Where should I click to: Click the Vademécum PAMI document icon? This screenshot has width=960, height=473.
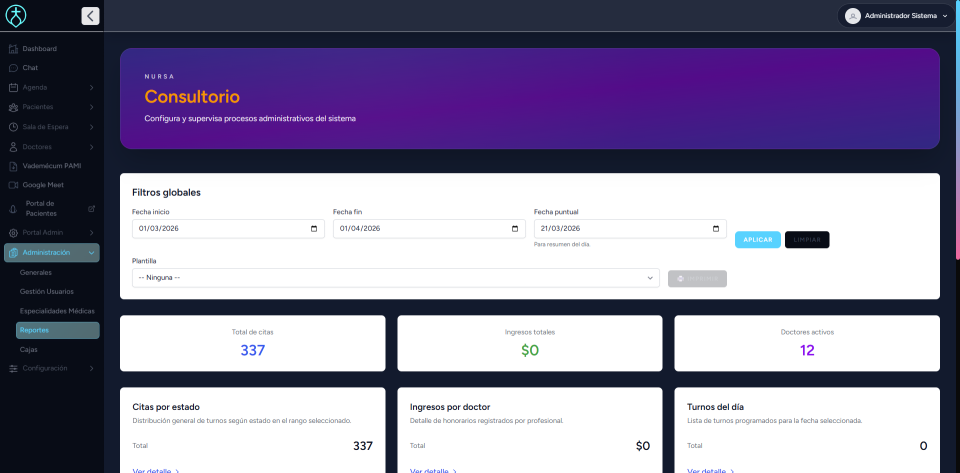pyautogui.click(x=13, y=166)
